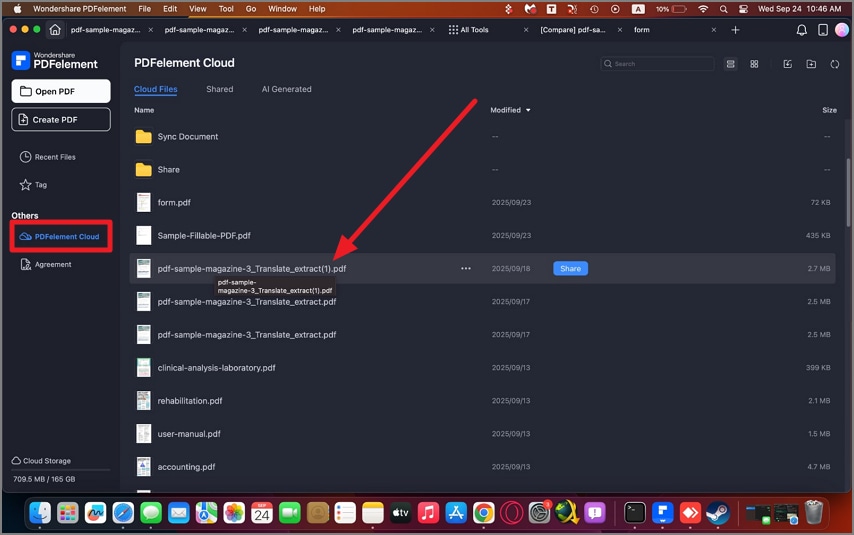
Task: Sort files by the Modified column arrow
Action: pos(528,110)
